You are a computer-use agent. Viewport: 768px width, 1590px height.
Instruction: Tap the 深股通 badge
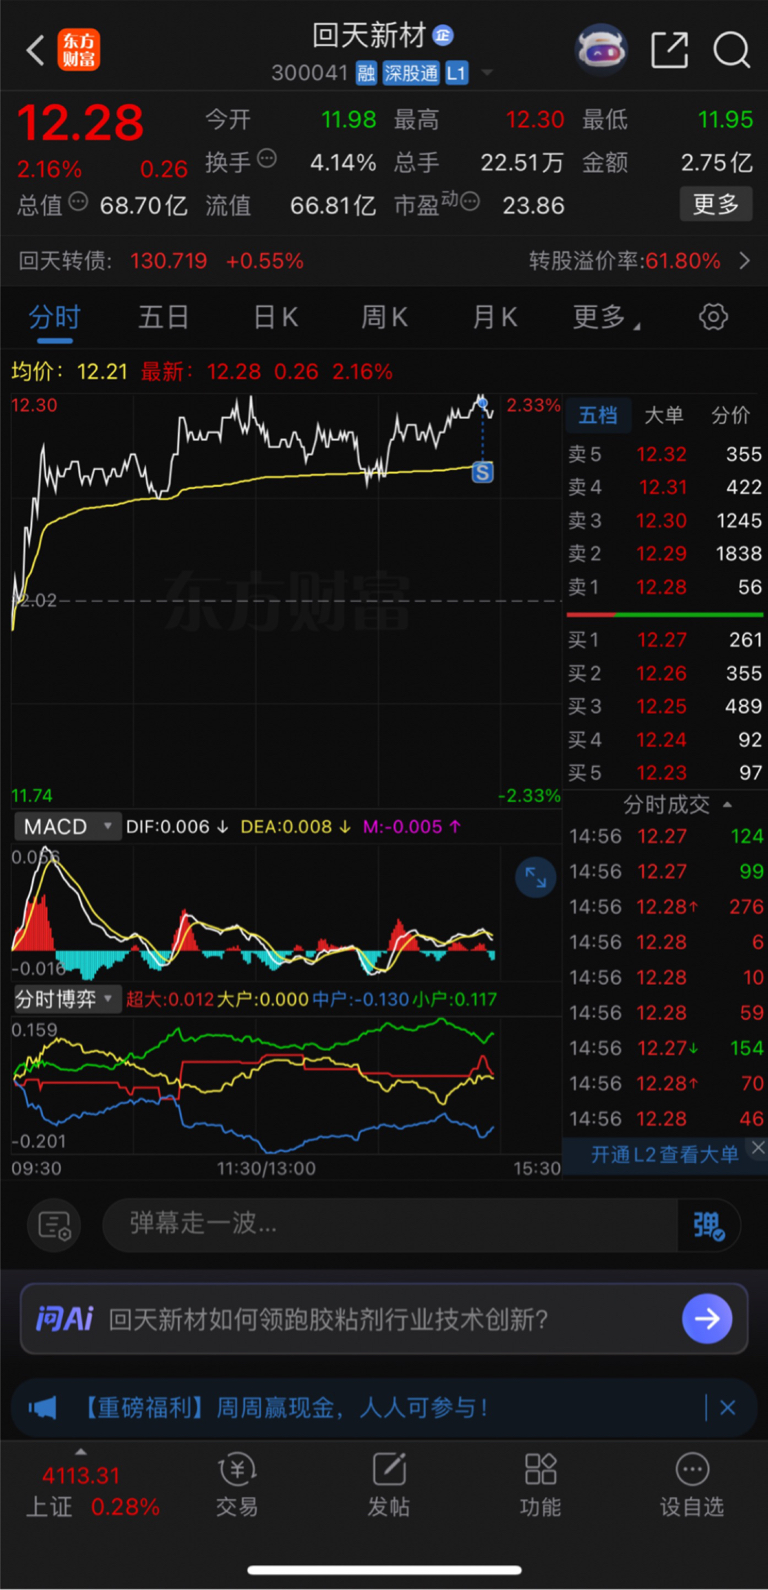pos(411,73)
